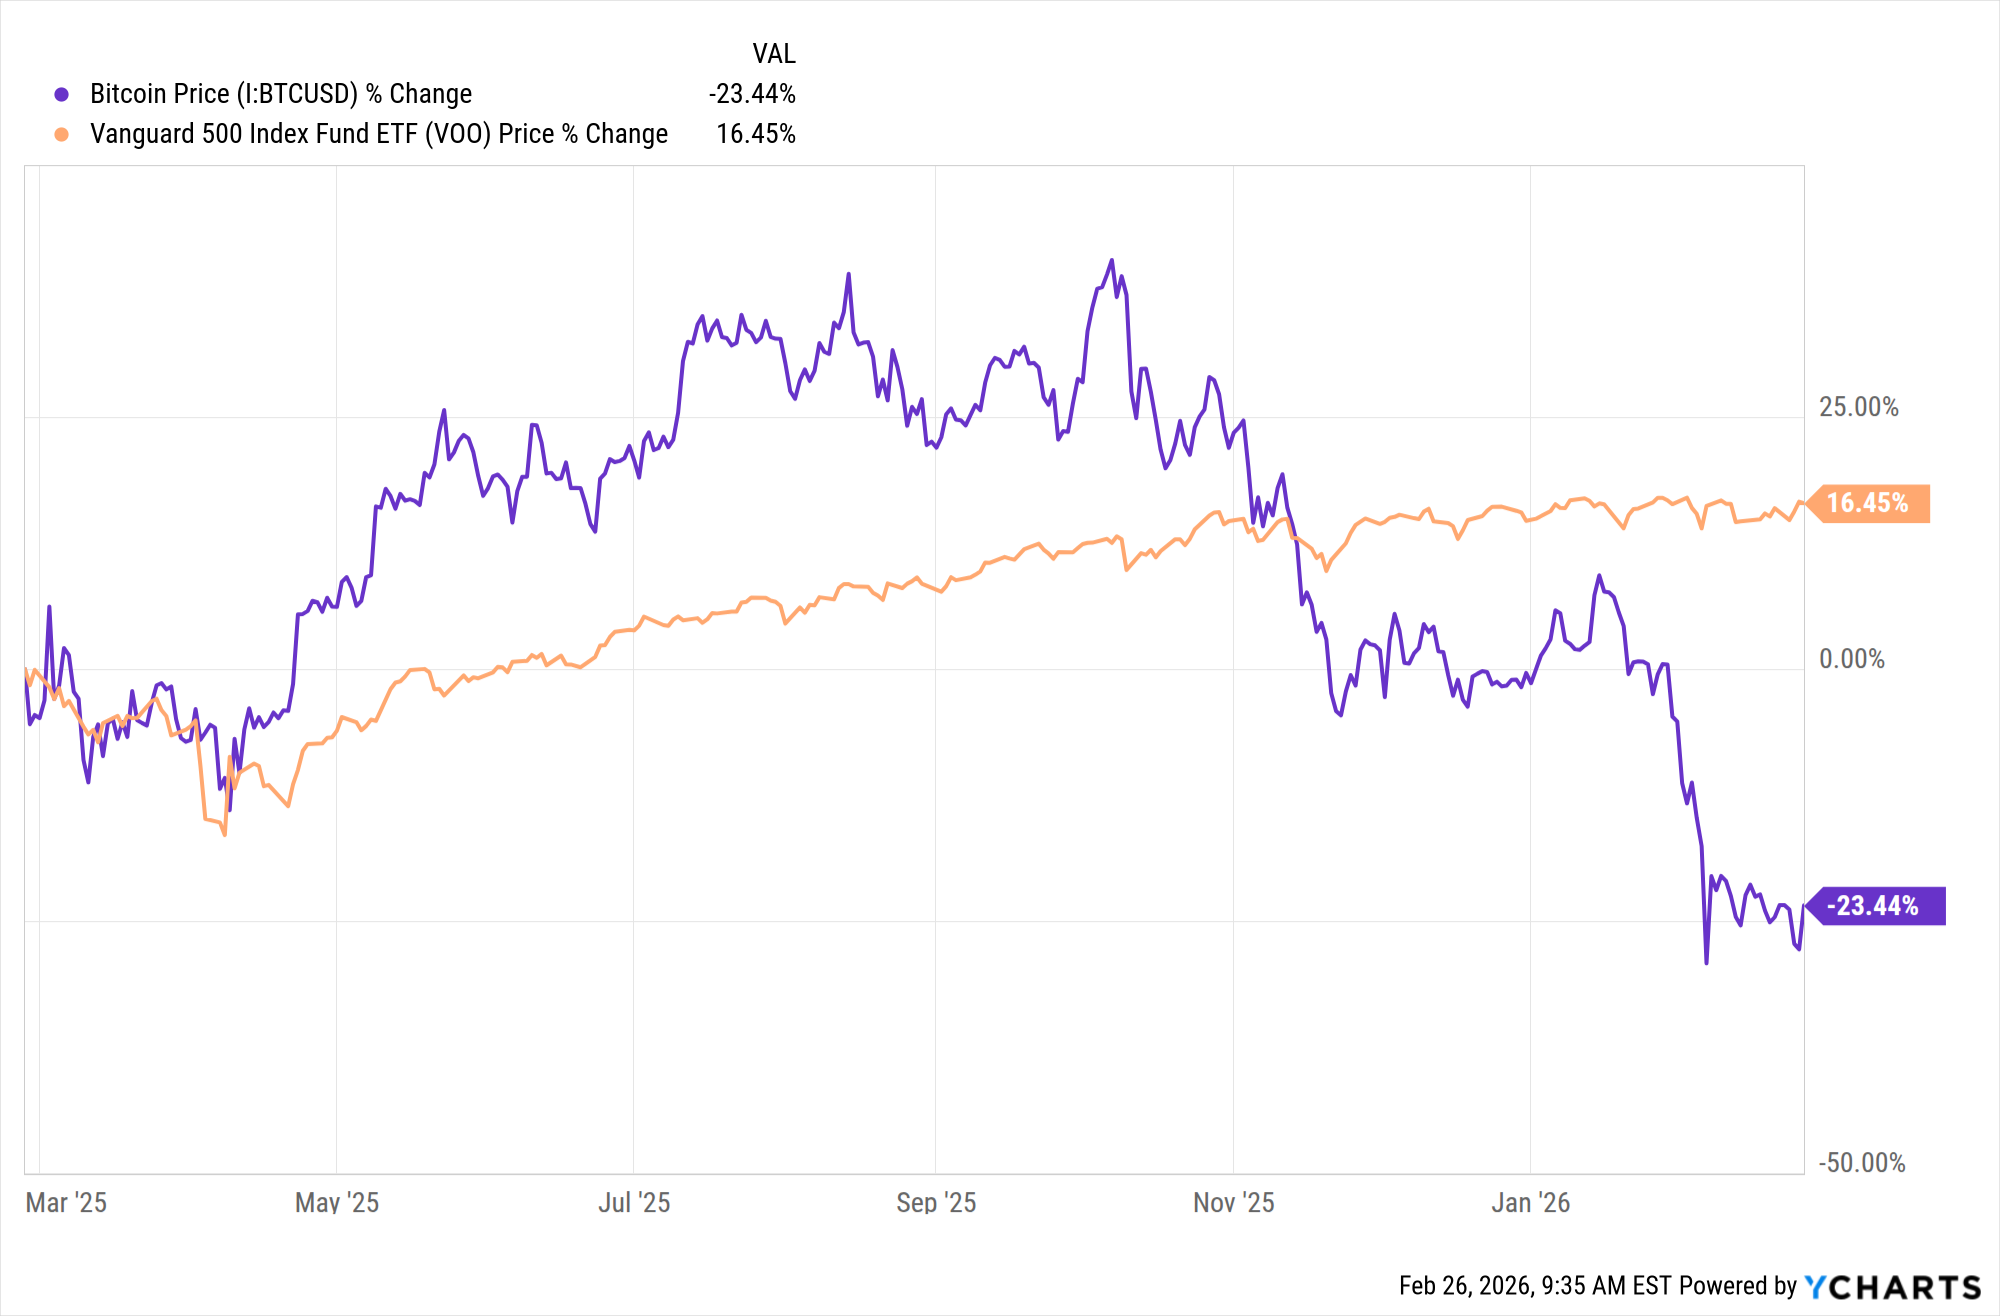Click the purple Bitcoin legend dot
Viewport: 2000px width, 1316px height.
click(x=62, y=95)
